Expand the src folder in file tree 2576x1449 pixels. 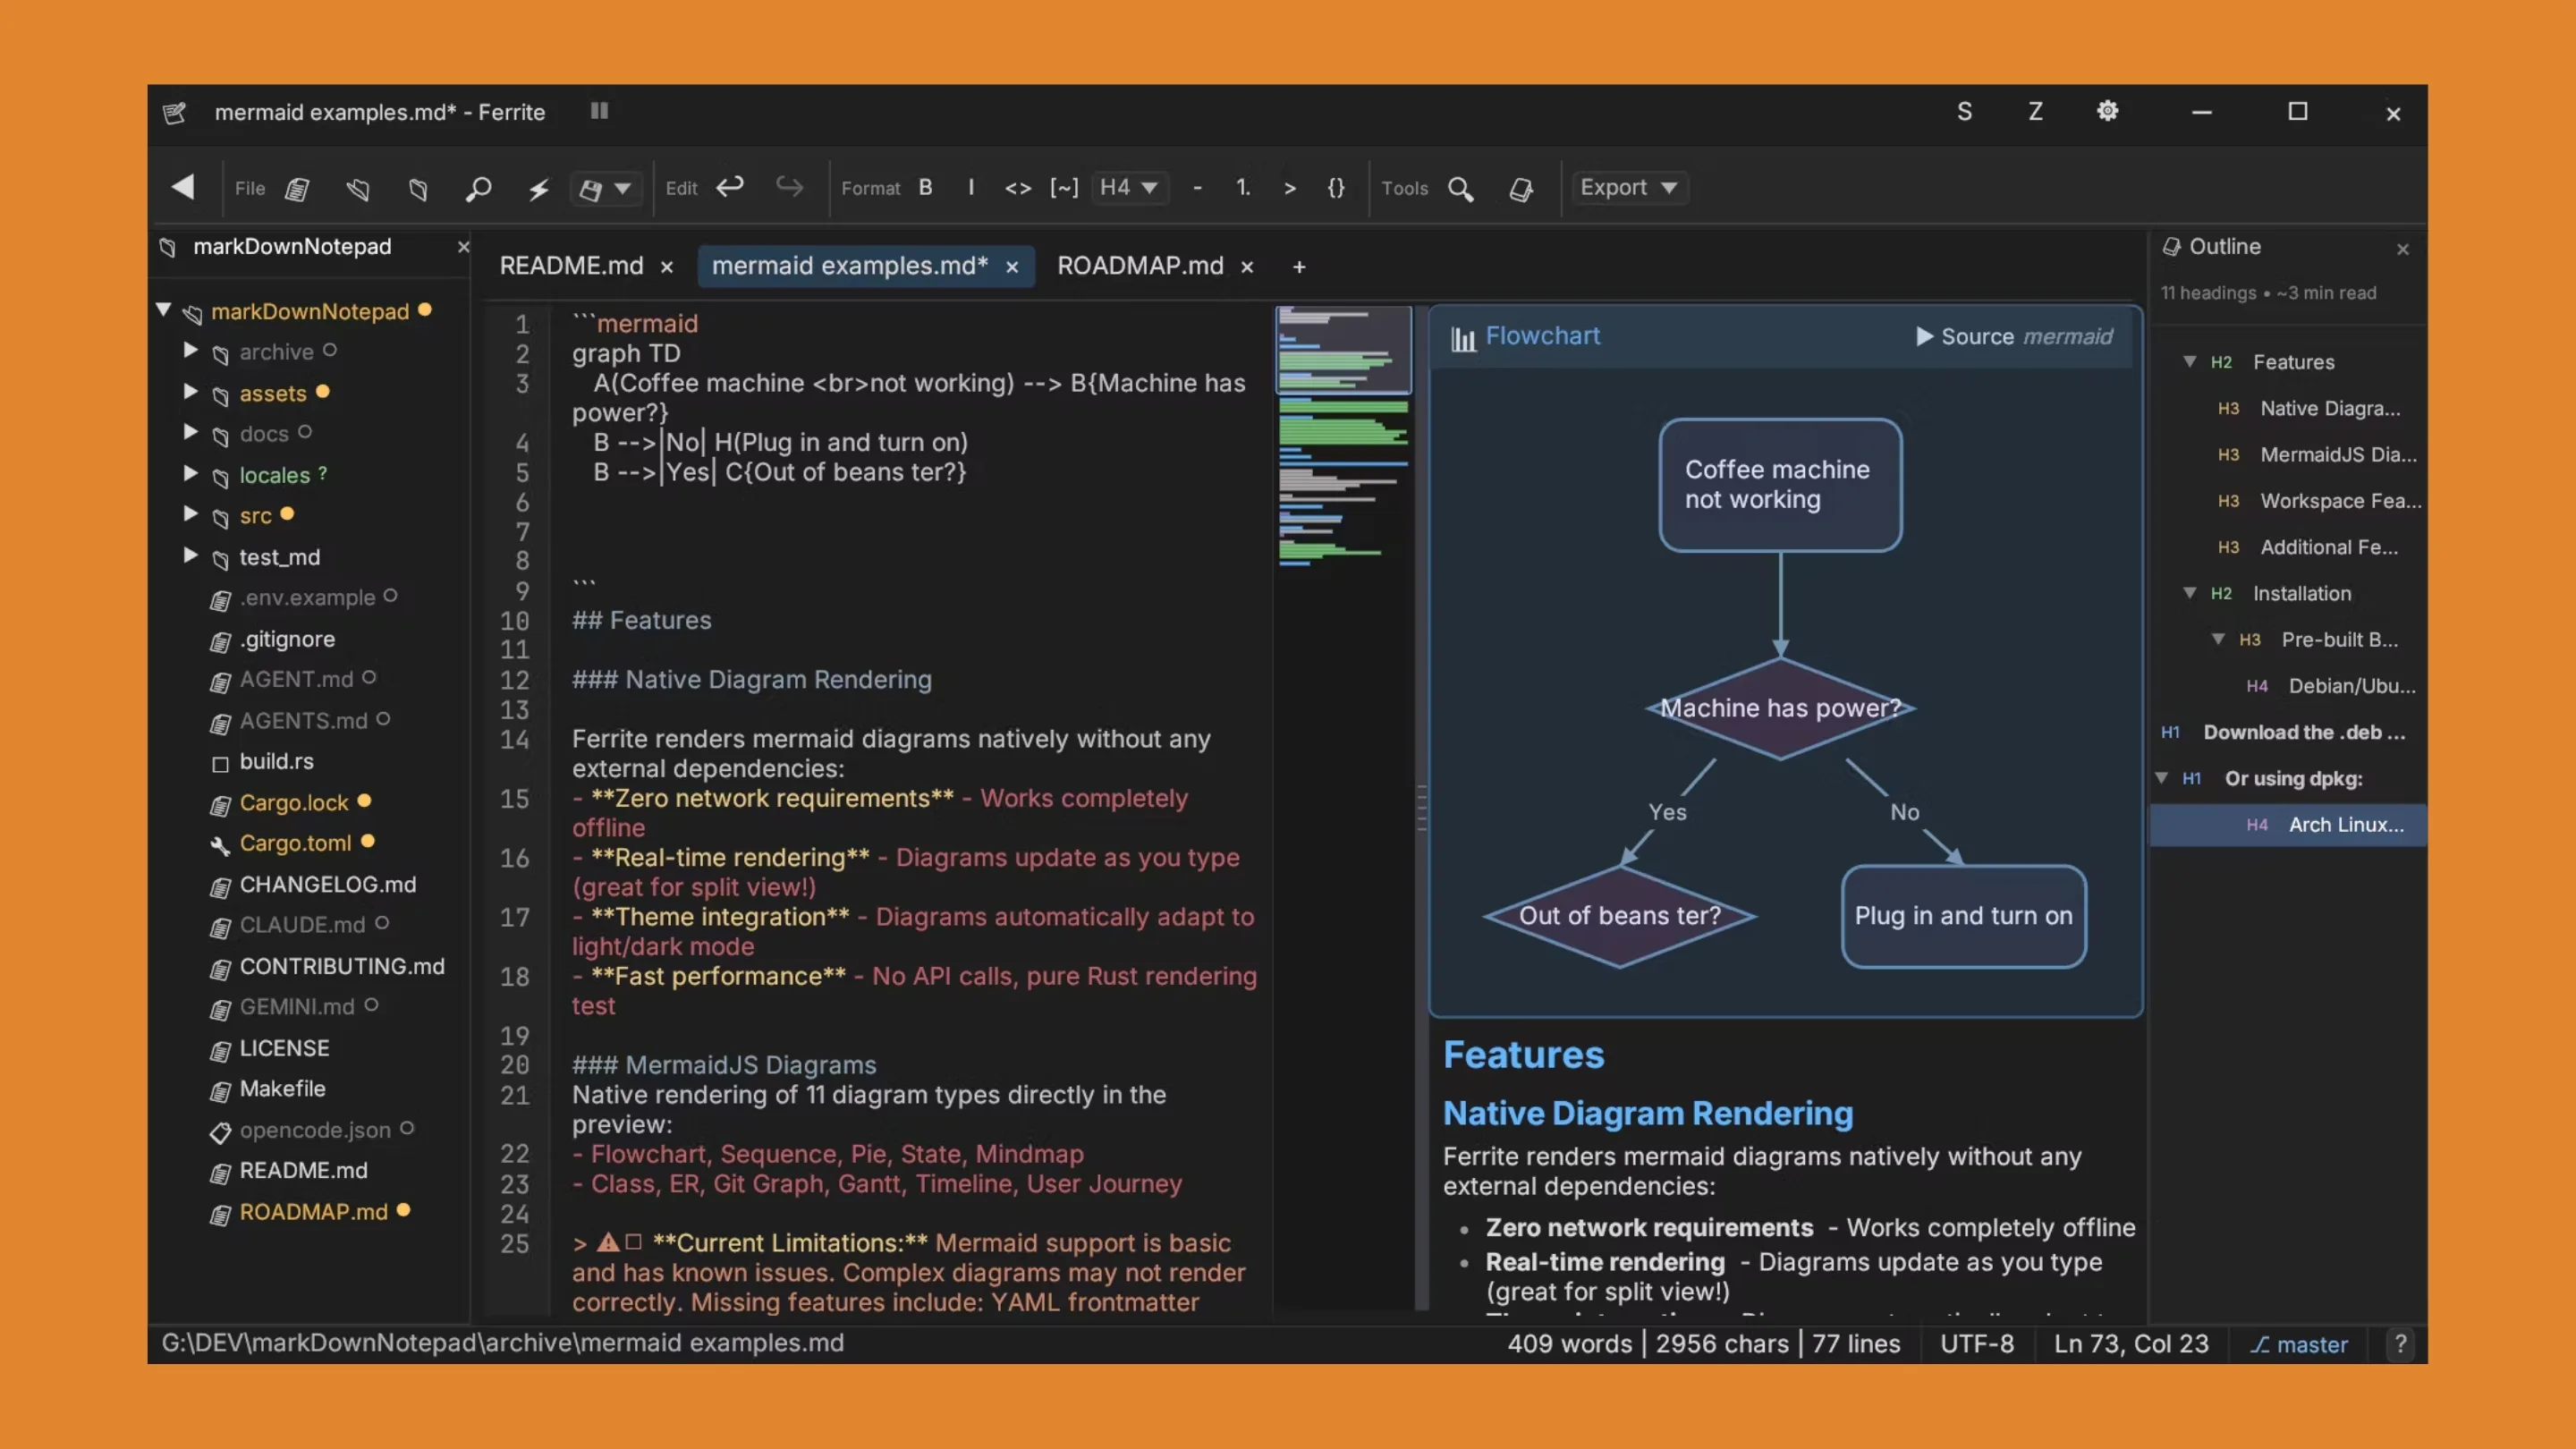(190, 515)
